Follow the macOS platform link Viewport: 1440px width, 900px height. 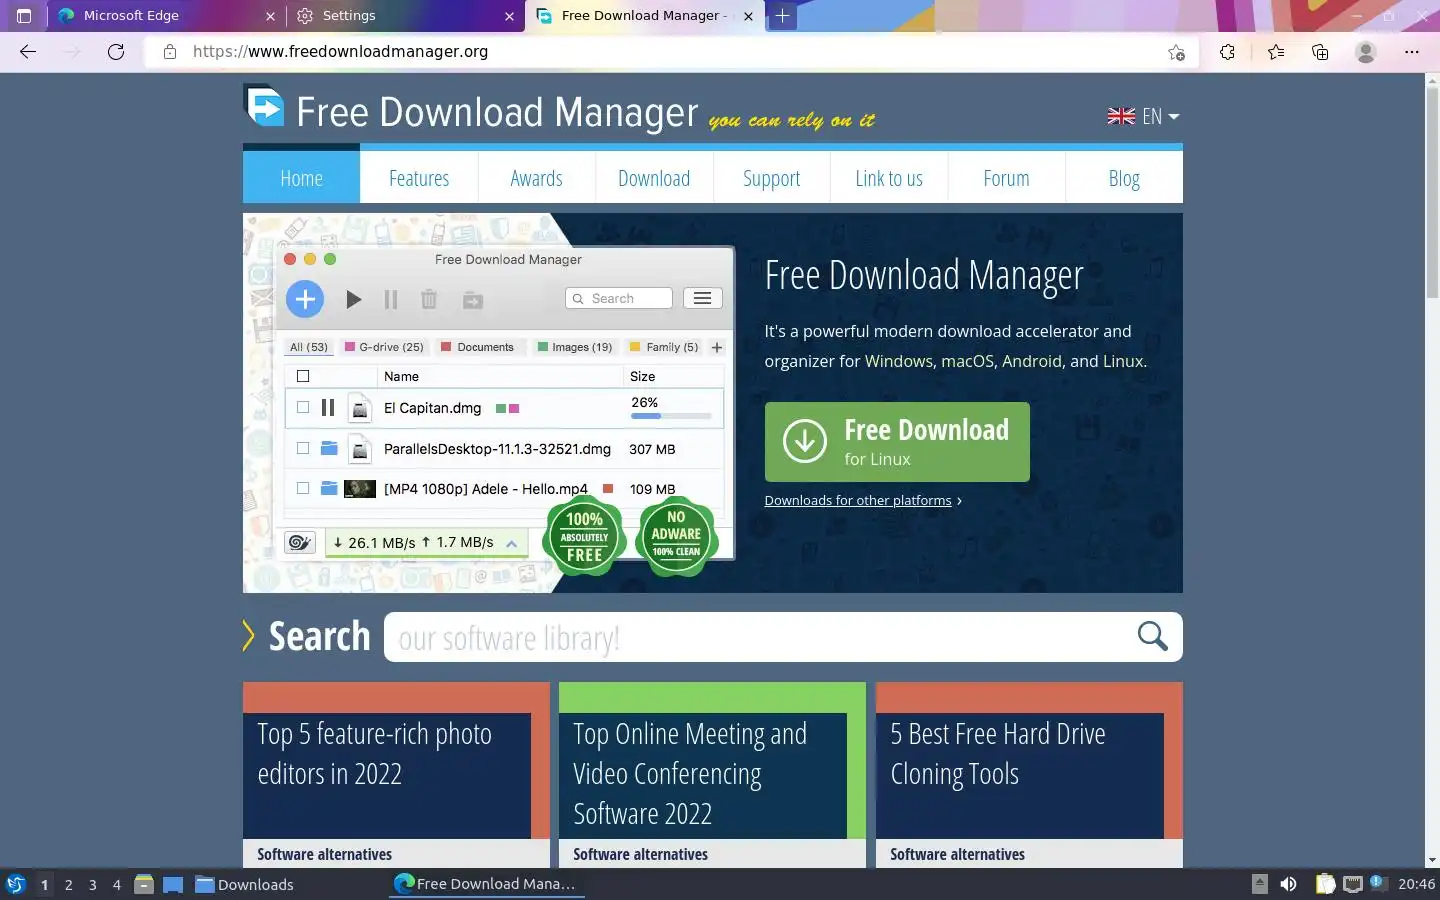pyautogui.click(x=967, y=361)
